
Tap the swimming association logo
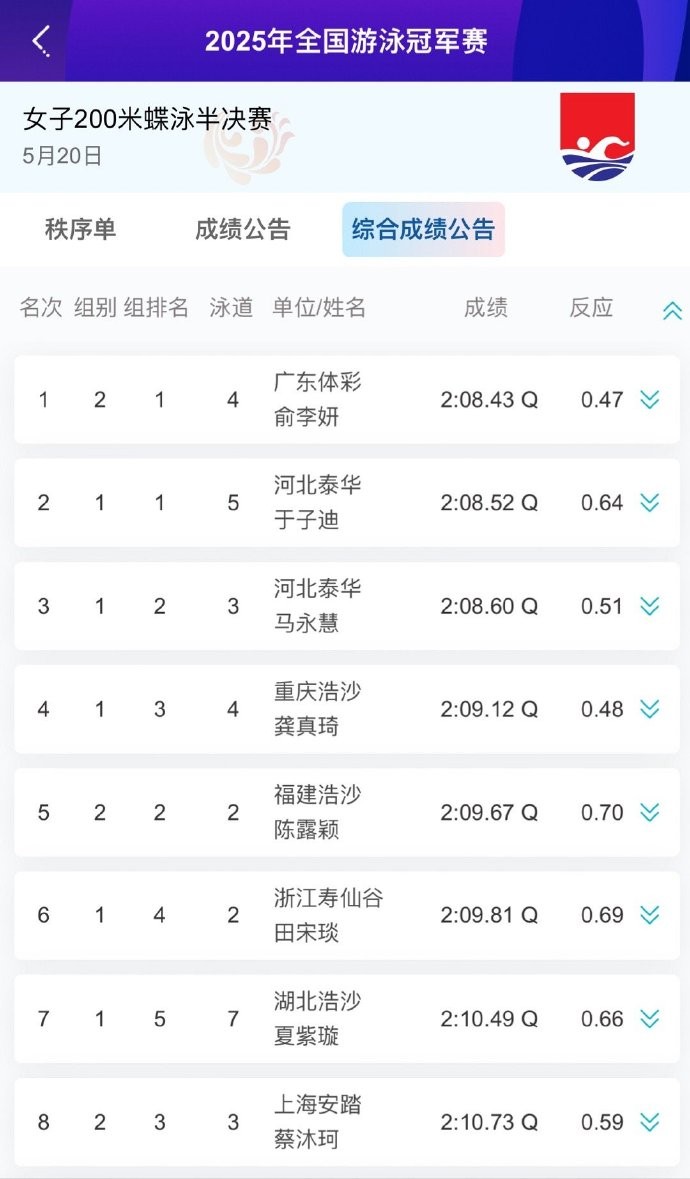click(x=597, y=136)
